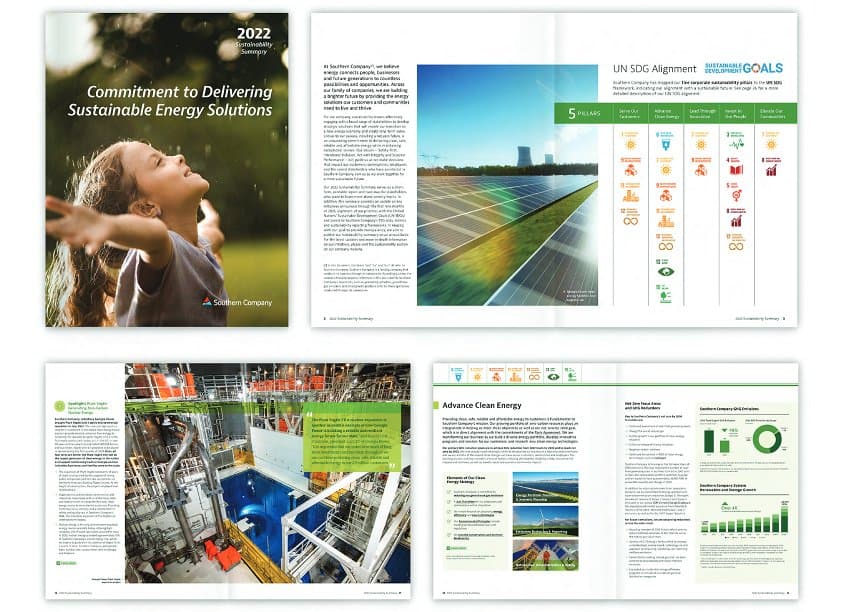Click the '5 PILLARS' green header cell
The width and height of the screenshot is (845, 612).
click(584, 113)
